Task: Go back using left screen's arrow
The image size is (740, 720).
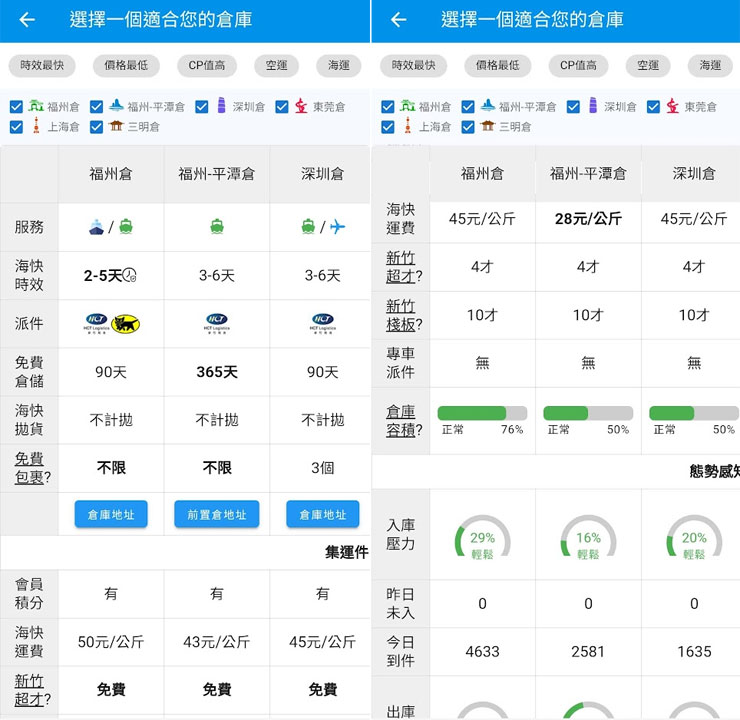Action: point(27,19)
